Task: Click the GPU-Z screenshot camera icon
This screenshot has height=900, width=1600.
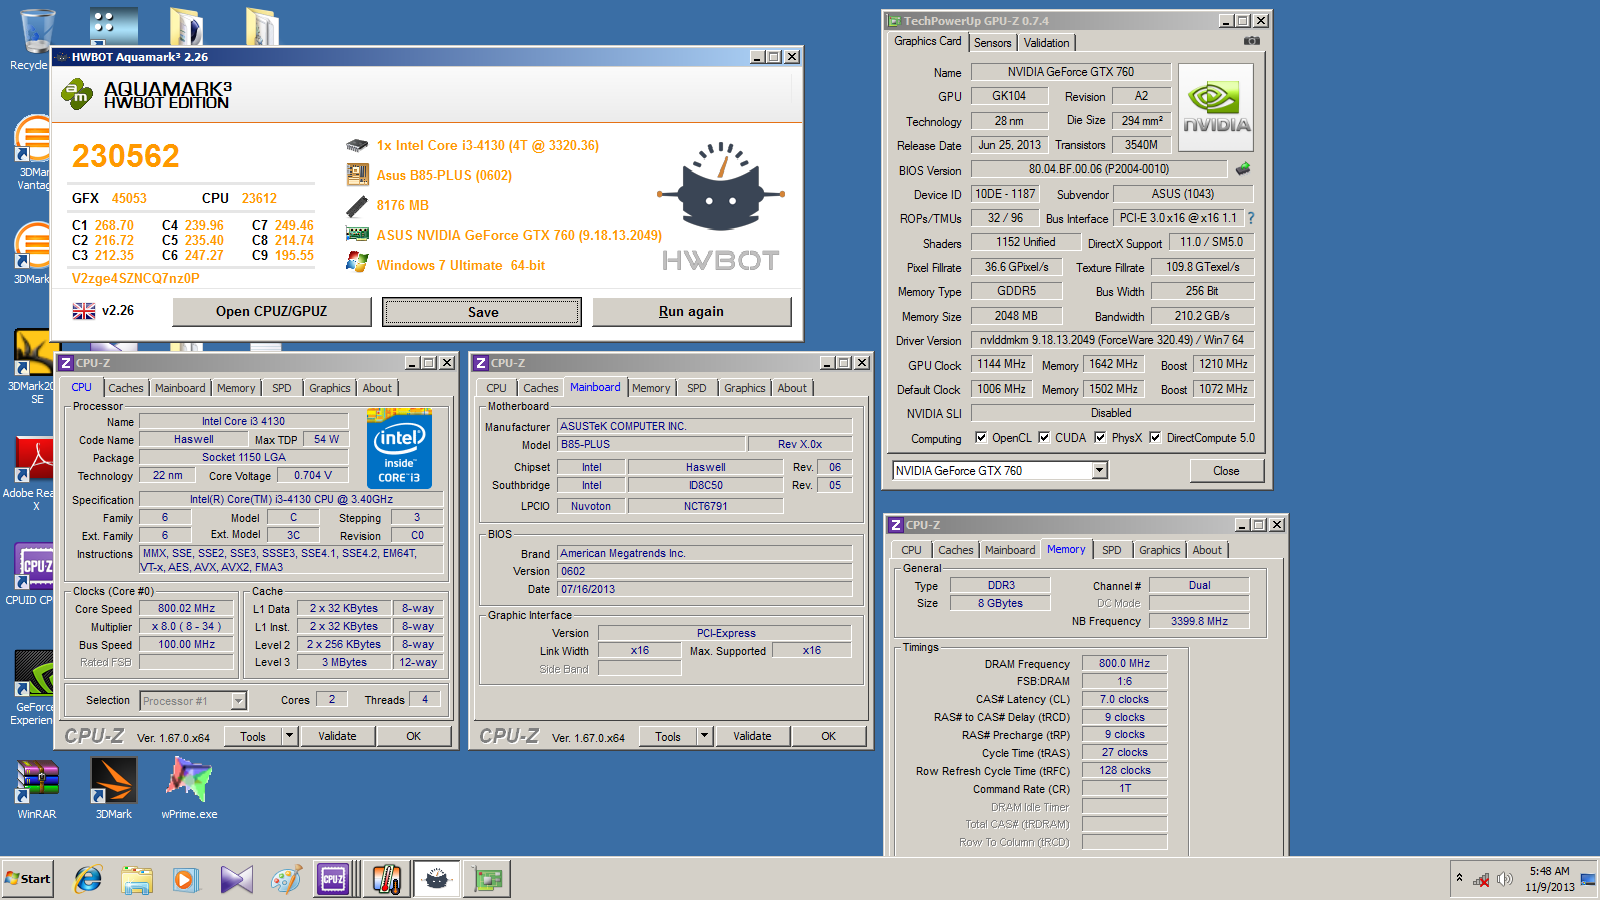Action: (1252, 41)
